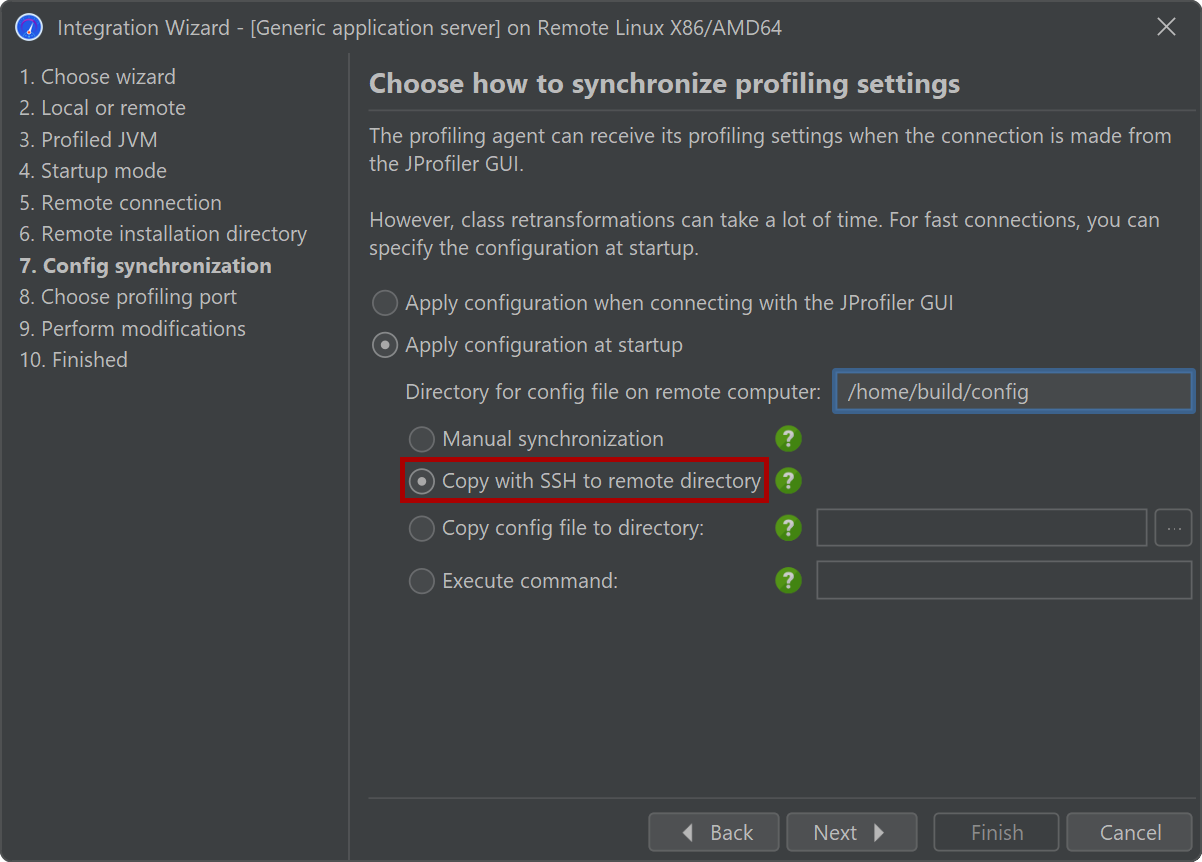Viewport: 1202px width, 862px height.
Task: Select Apply configuration when connecting with GUI
Action: [x=385, y=303]
